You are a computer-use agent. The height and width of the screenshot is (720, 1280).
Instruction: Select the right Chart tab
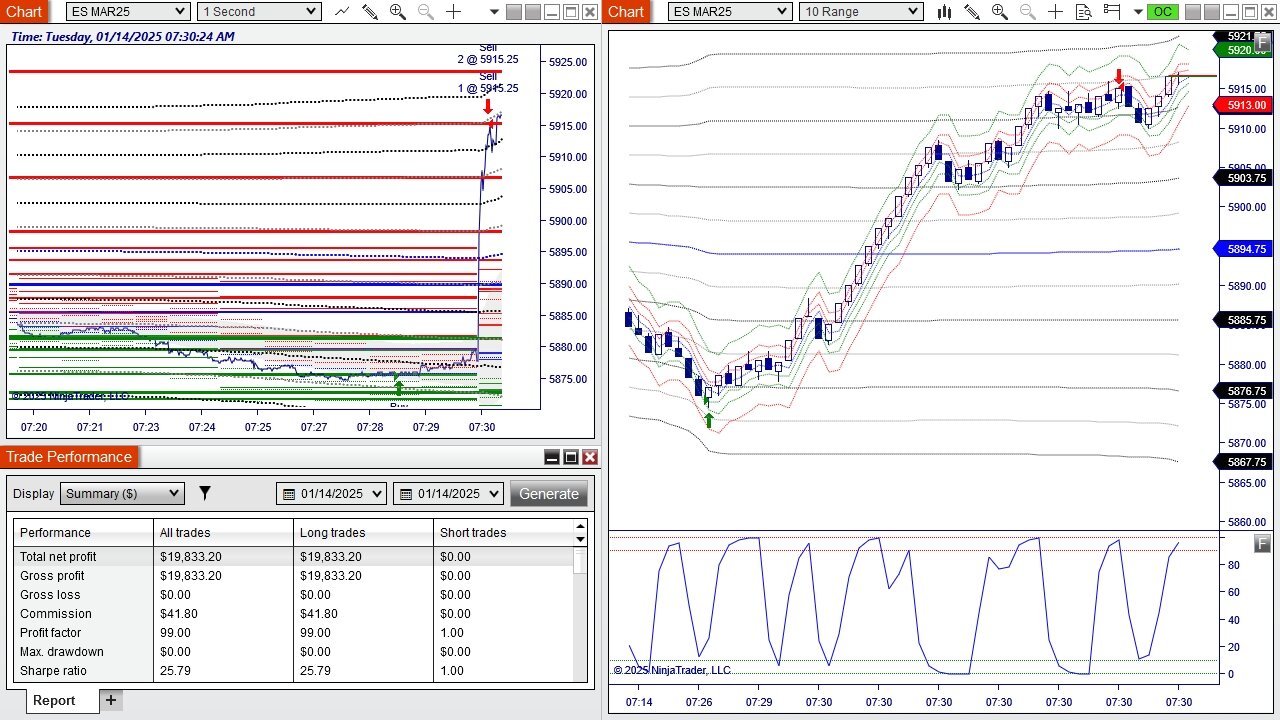click(626, 12)
